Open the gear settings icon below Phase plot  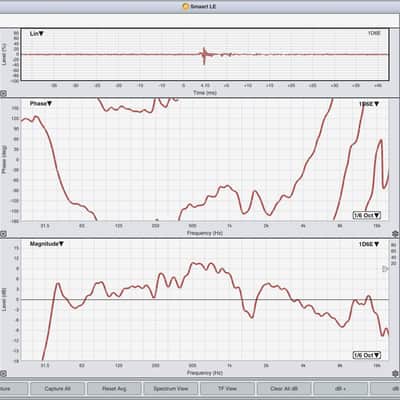pyautogui.click(x=396, y=234)
